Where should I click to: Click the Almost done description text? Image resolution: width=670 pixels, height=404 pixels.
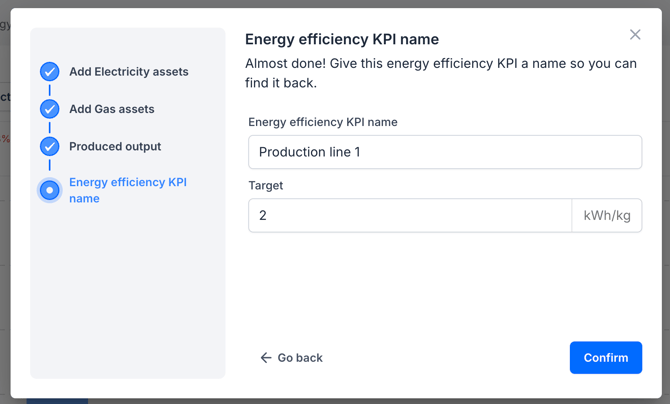(x=440, y=73)
